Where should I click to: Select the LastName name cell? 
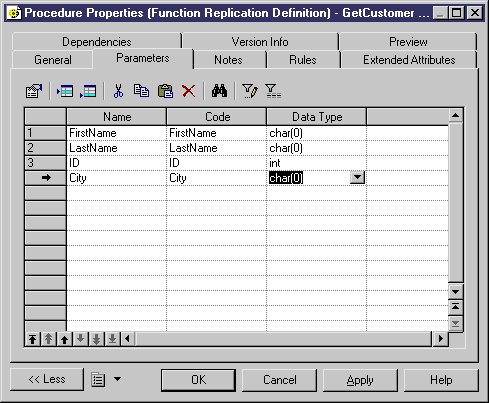point(116,148)
